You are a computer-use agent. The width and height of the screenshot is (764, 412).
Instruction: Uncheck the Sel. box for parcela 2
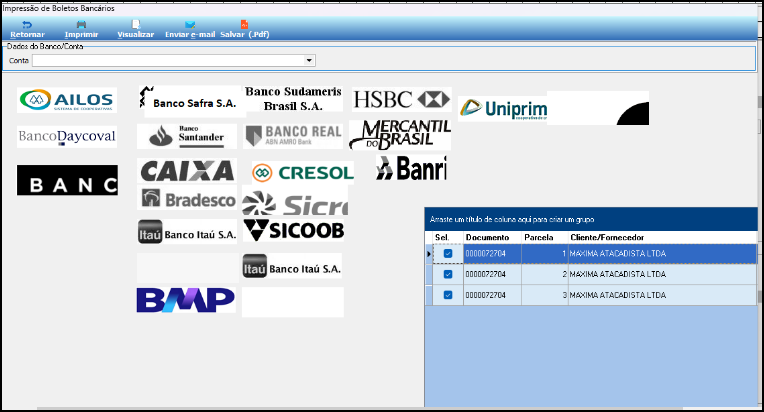click(448, 274)
